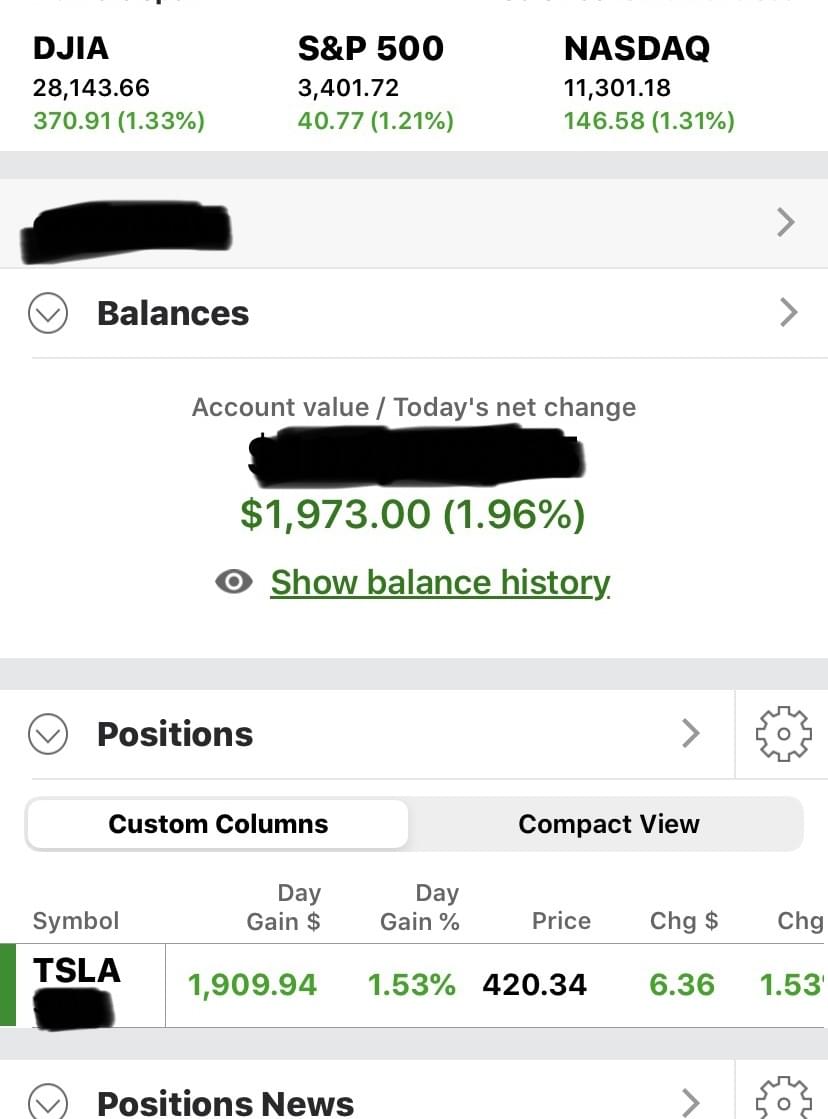Open Positions settings gear icon
Image resolution: width=828 pixels, height=1119 pixels.
(781, 734)
